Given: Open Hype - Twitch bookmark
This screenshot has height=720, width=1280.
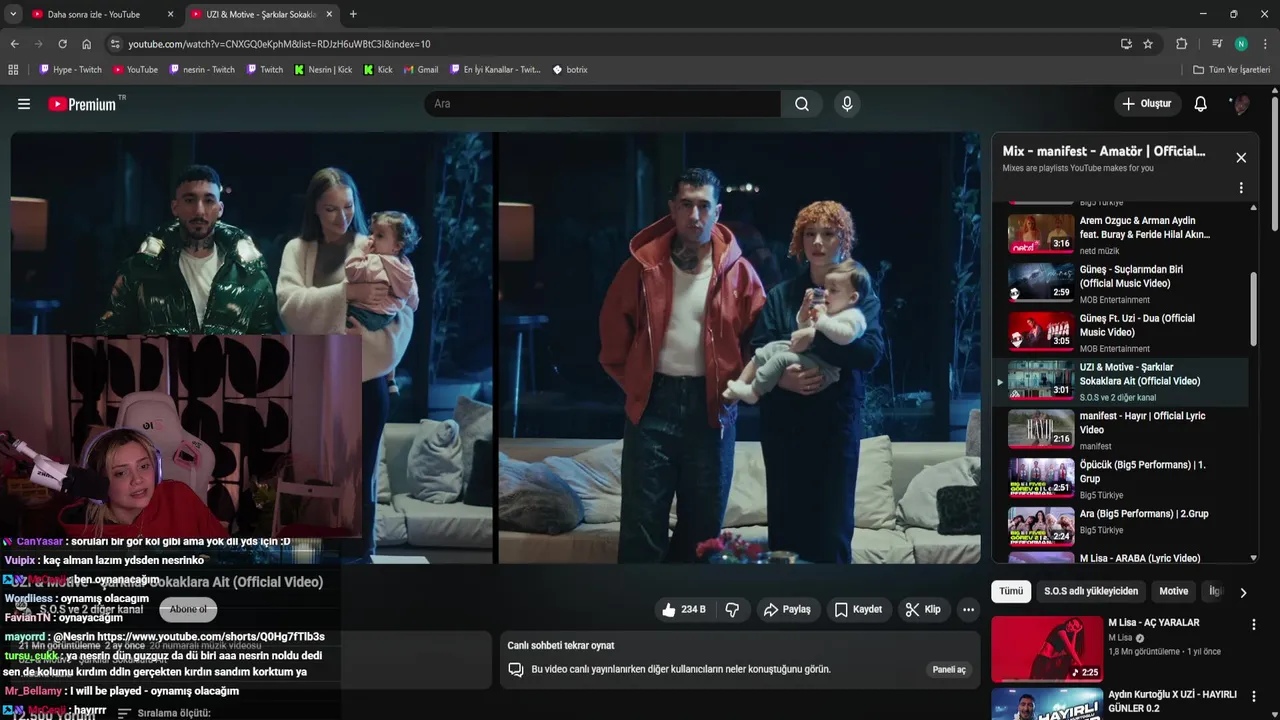Looking at the screenshot, I should point(70,70).
